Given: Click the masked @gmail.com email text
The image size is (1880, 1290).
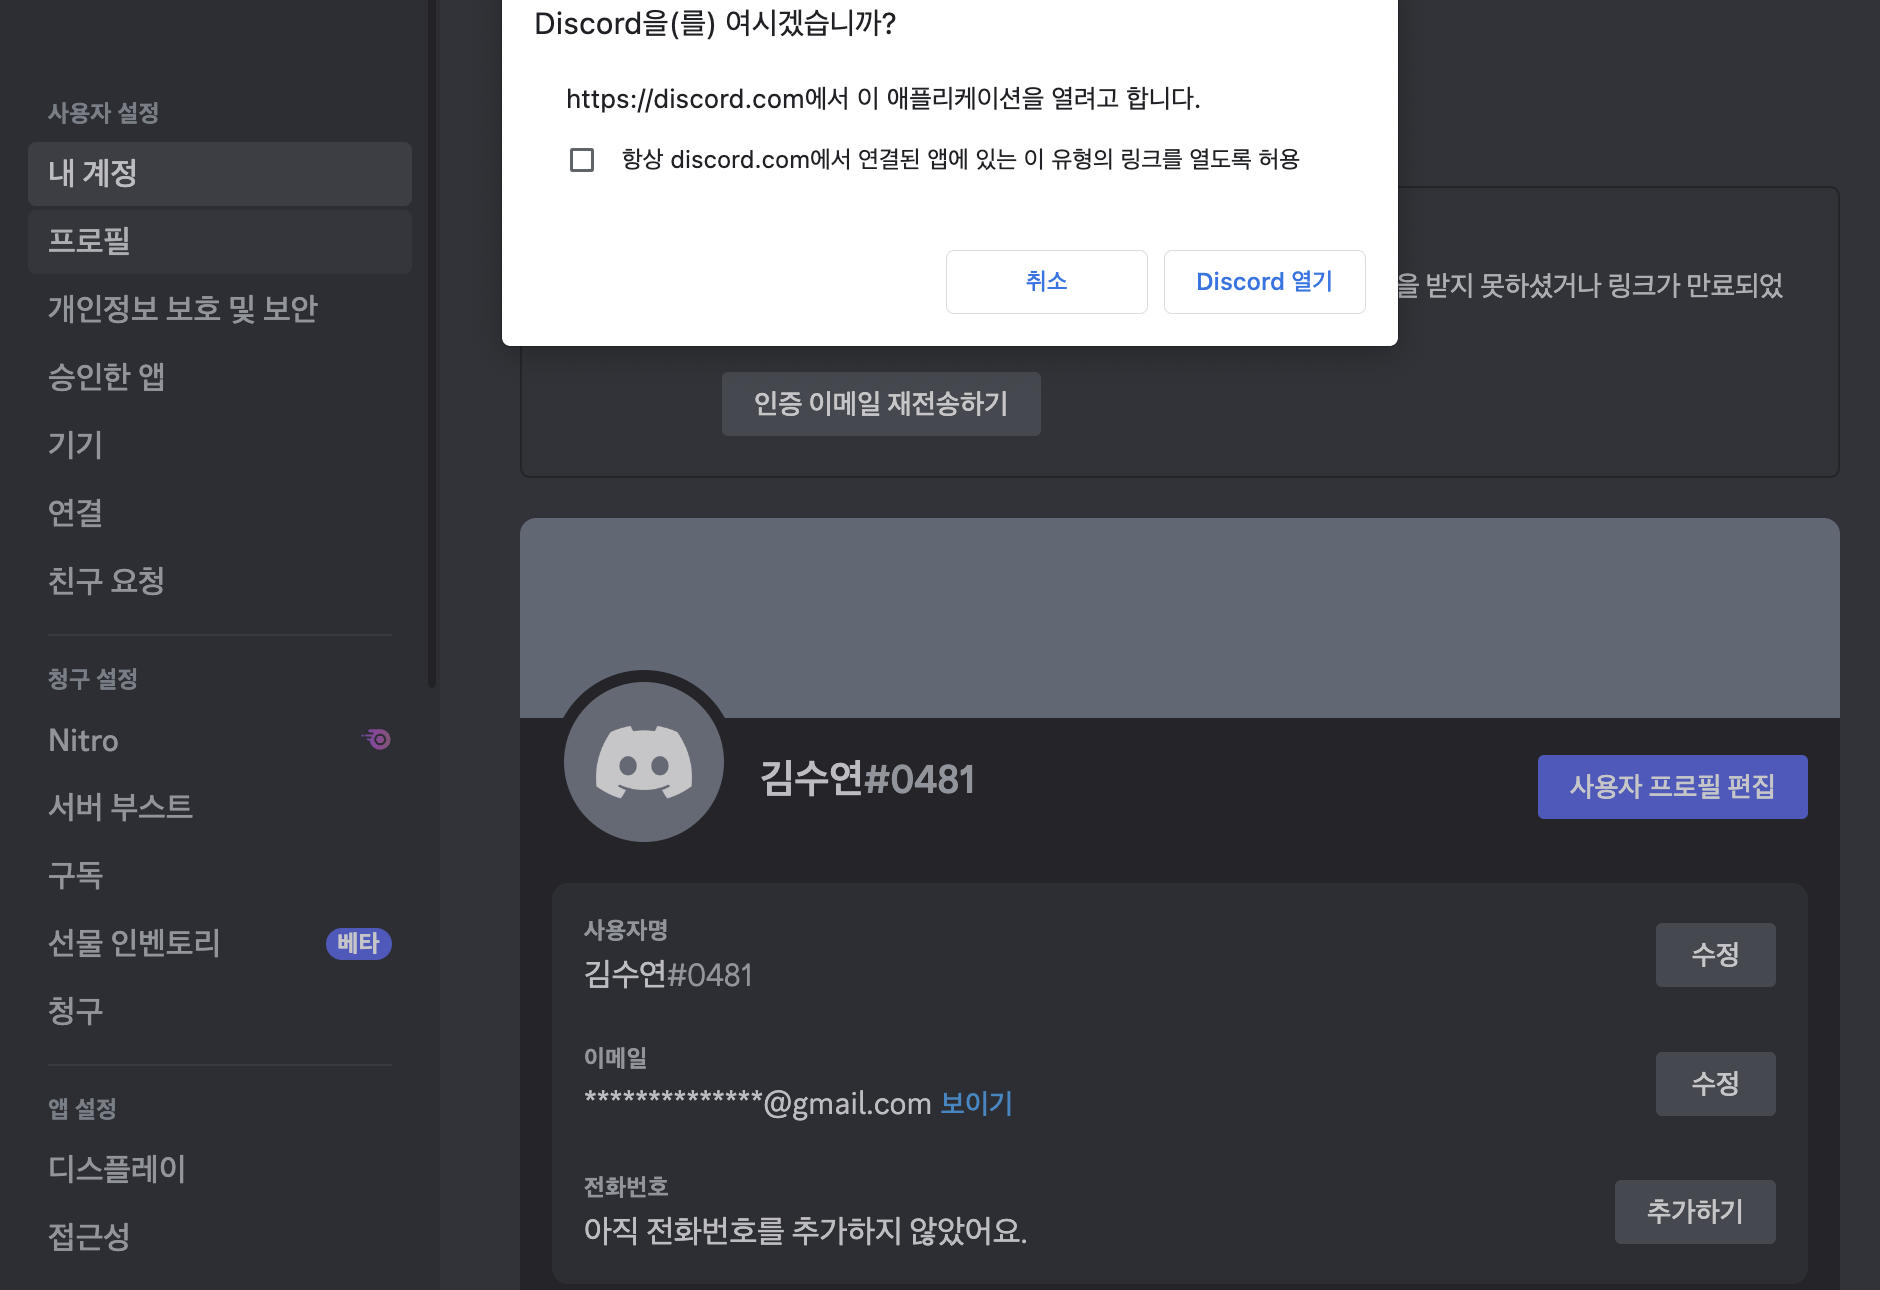Looking at the screenshot, I should [757, 1103].
